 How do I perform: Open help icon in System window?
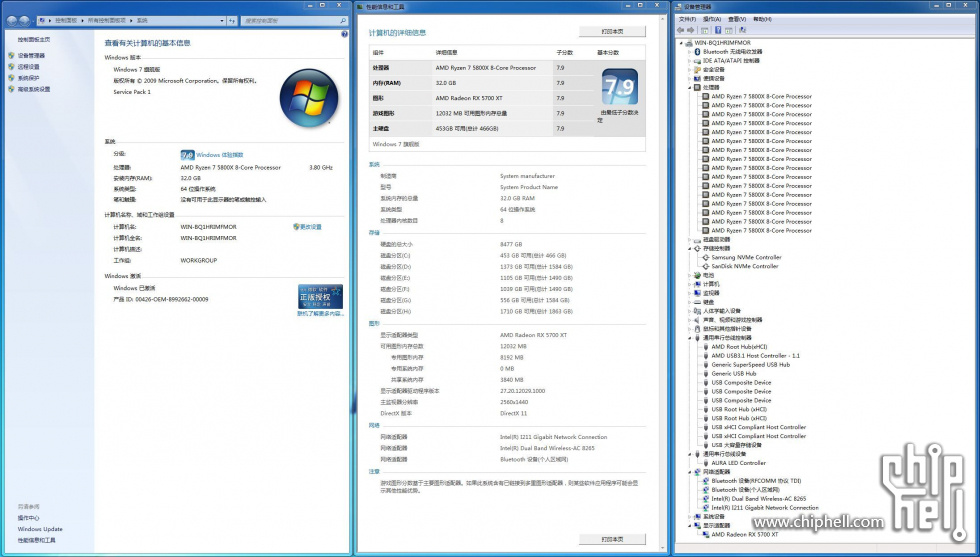tap(344, 34)
